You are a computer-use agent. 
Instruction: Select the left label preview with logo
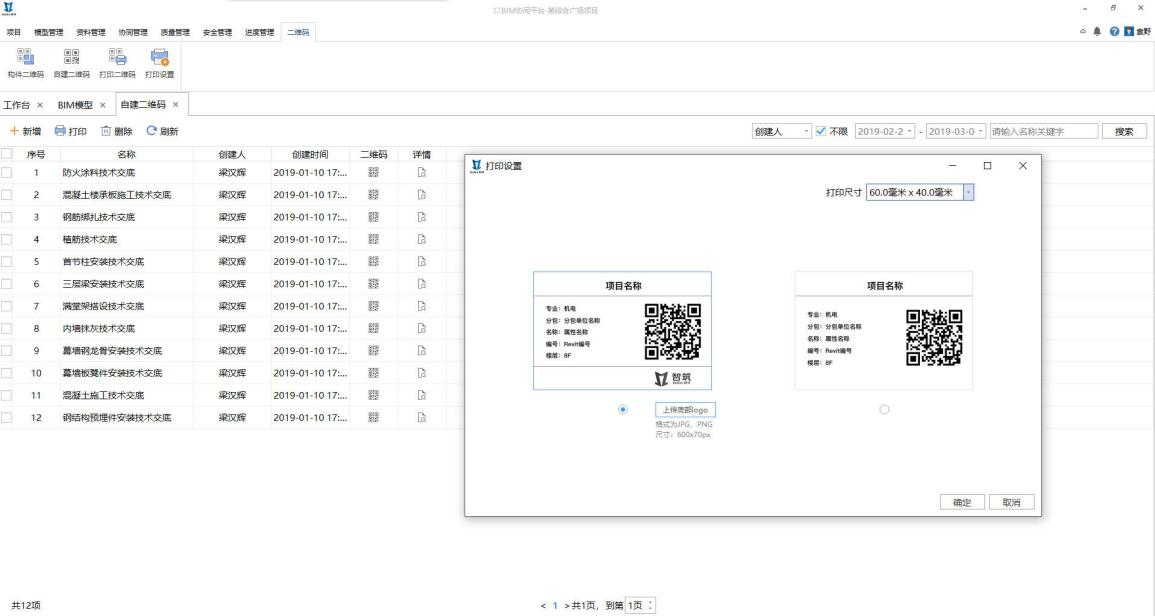622,331
